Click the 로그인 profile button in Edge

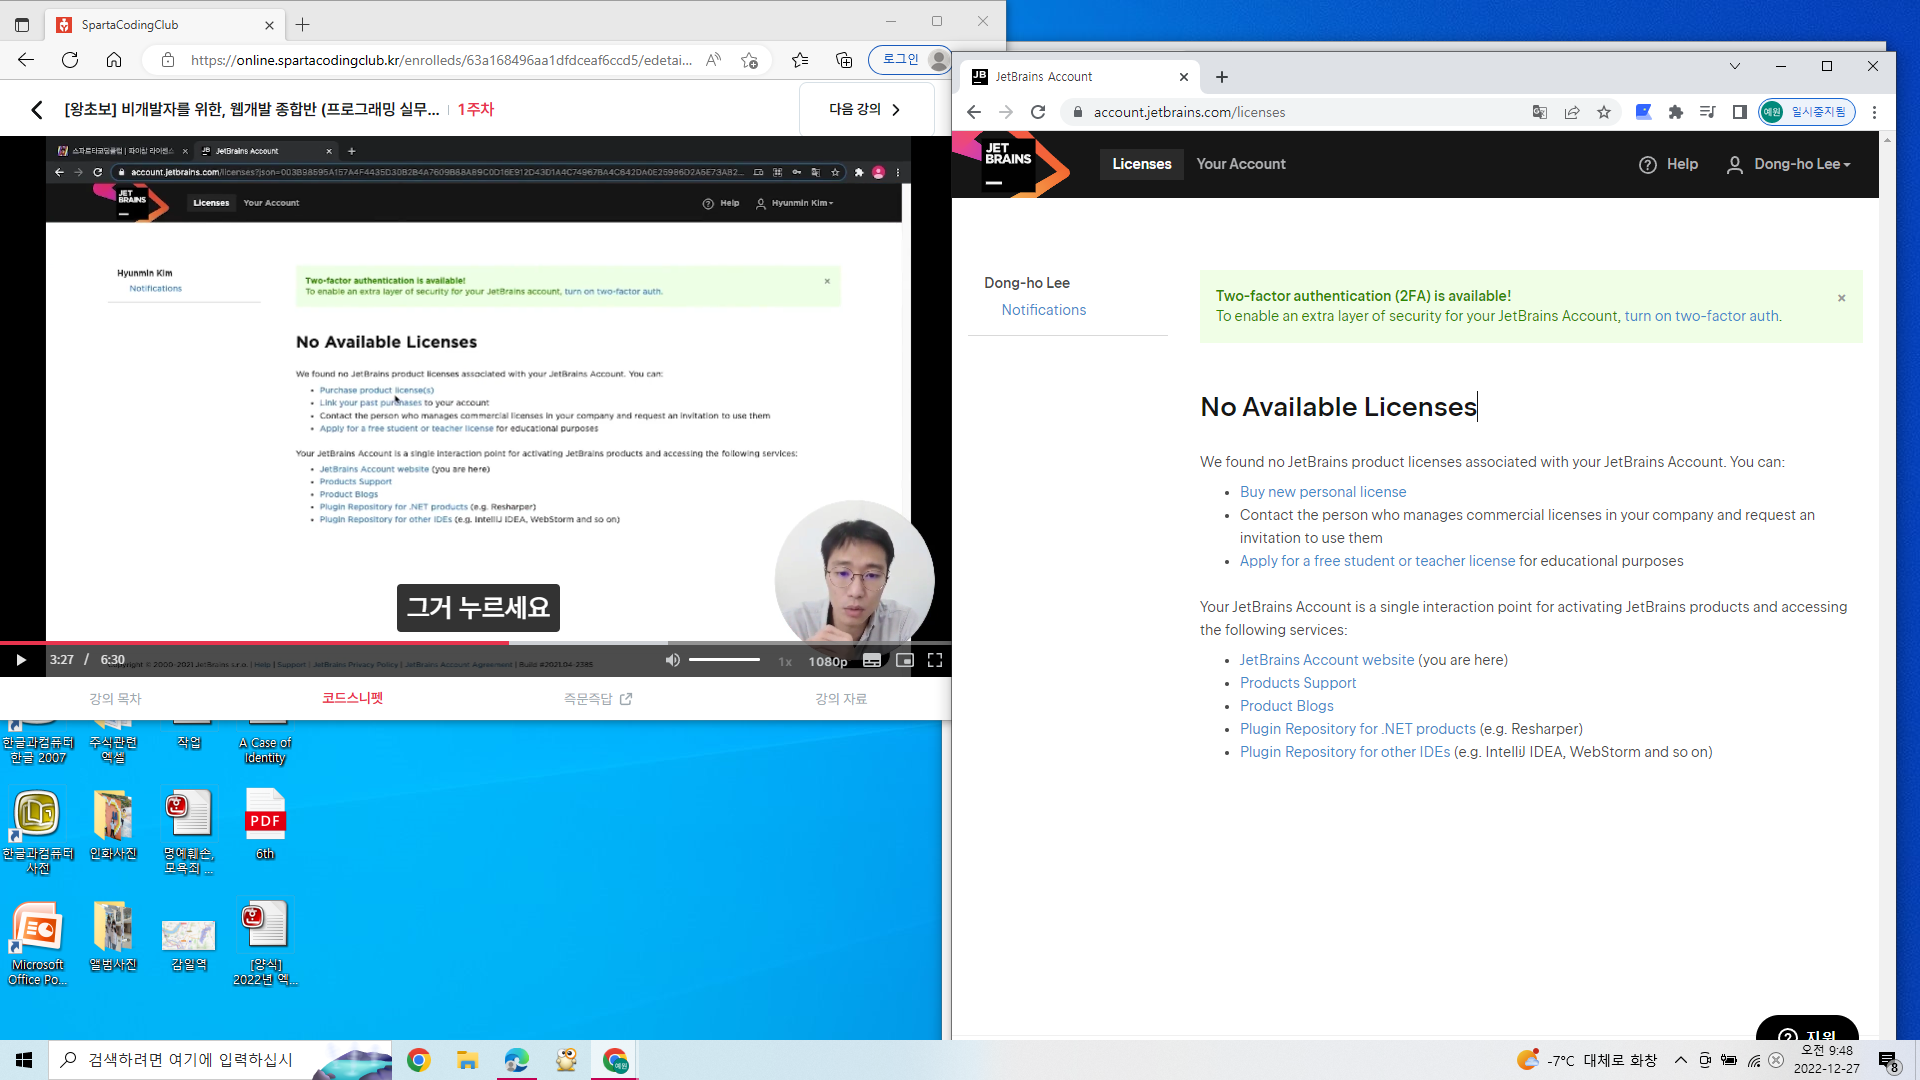[909, 60]
